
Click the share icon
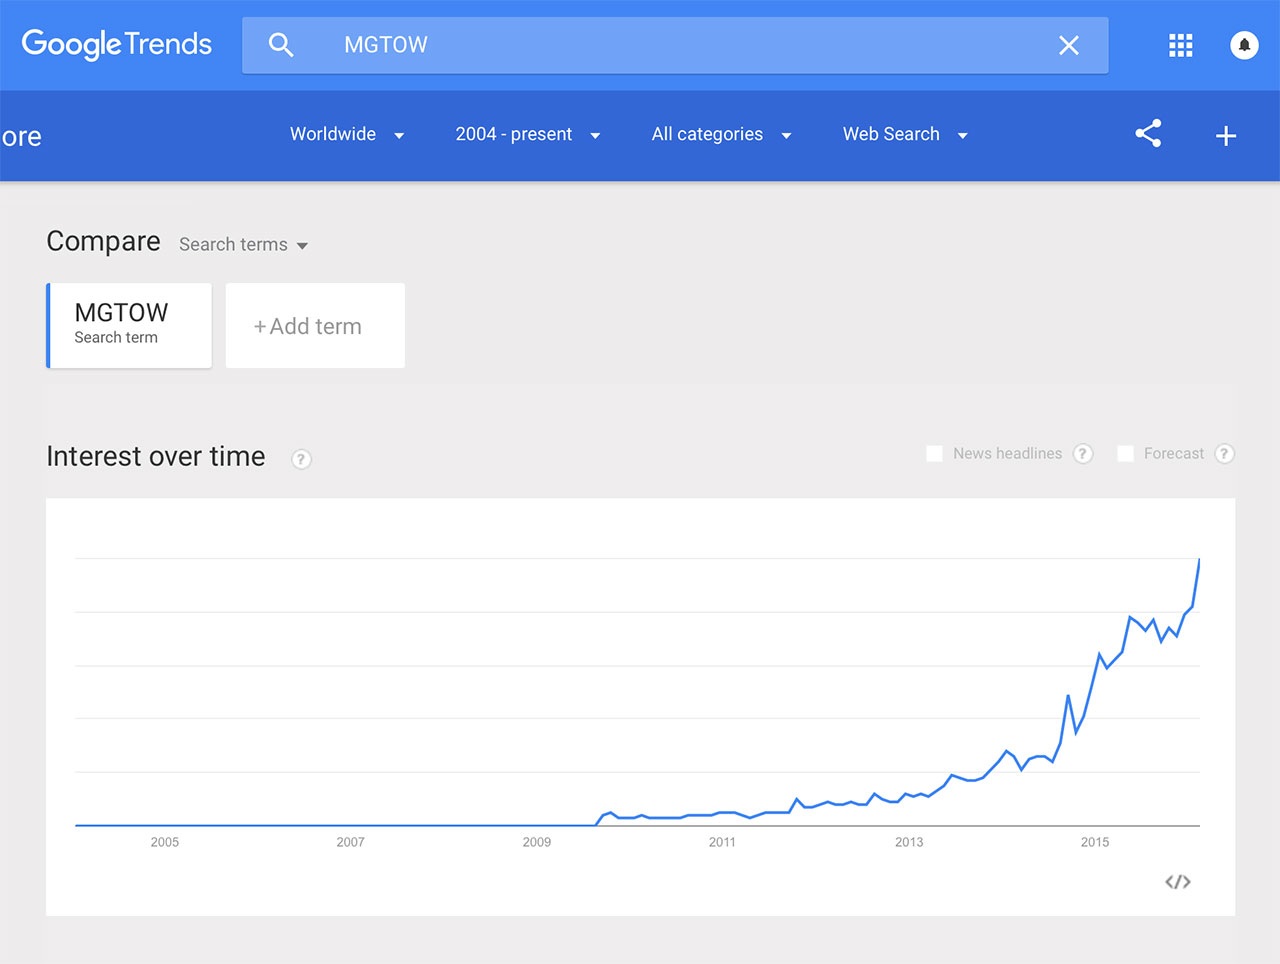1148,134
